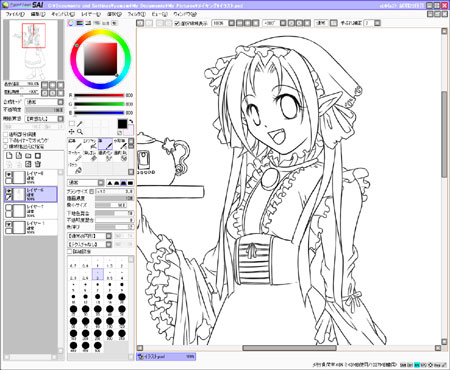Enable the clipping group checkbox
Image resolution: width=450 pixels, height=370 pixels.
5,140
